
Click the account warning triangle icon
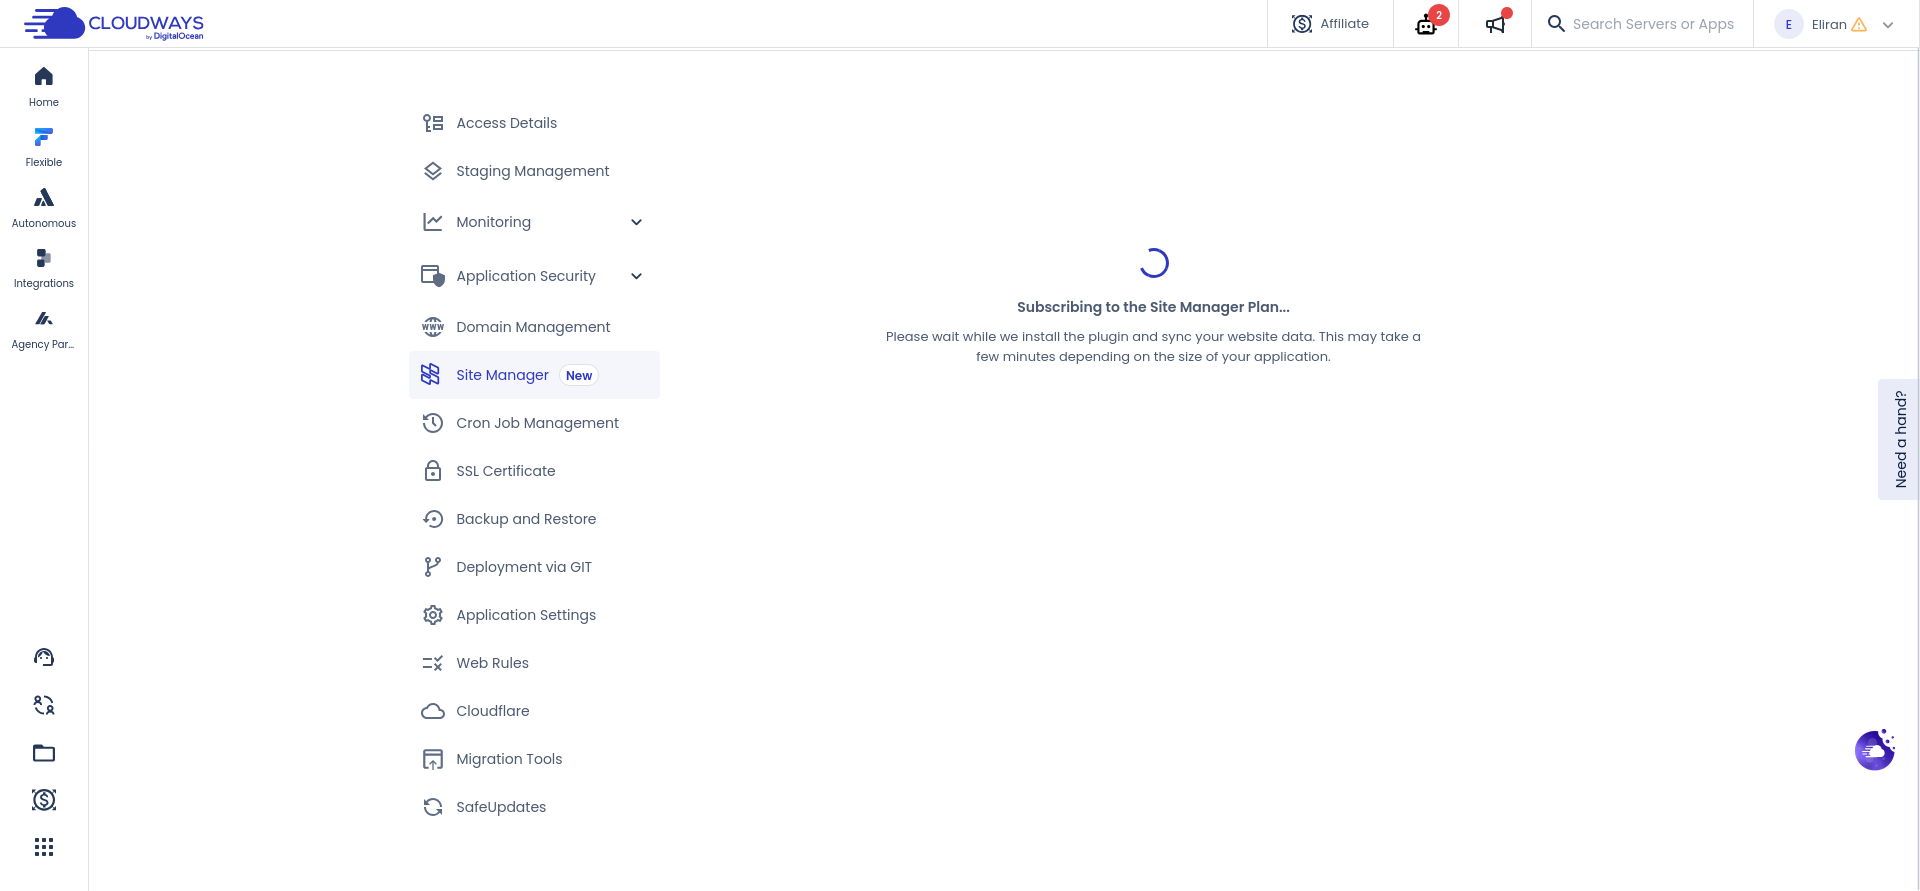click(1859, 25)
